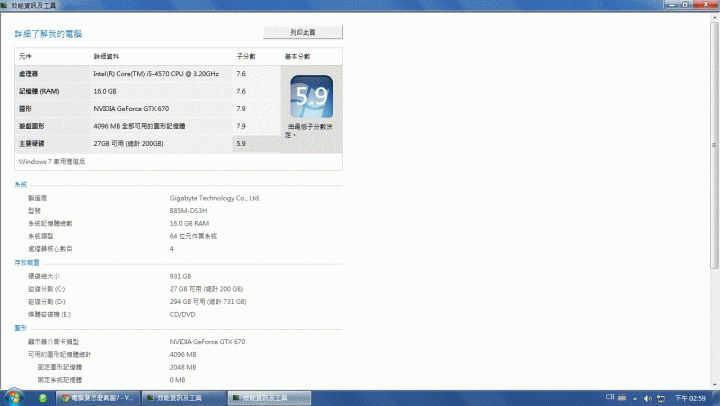
Task: Select the 64 位元作業系統 value
Action: tap(193, 236)
